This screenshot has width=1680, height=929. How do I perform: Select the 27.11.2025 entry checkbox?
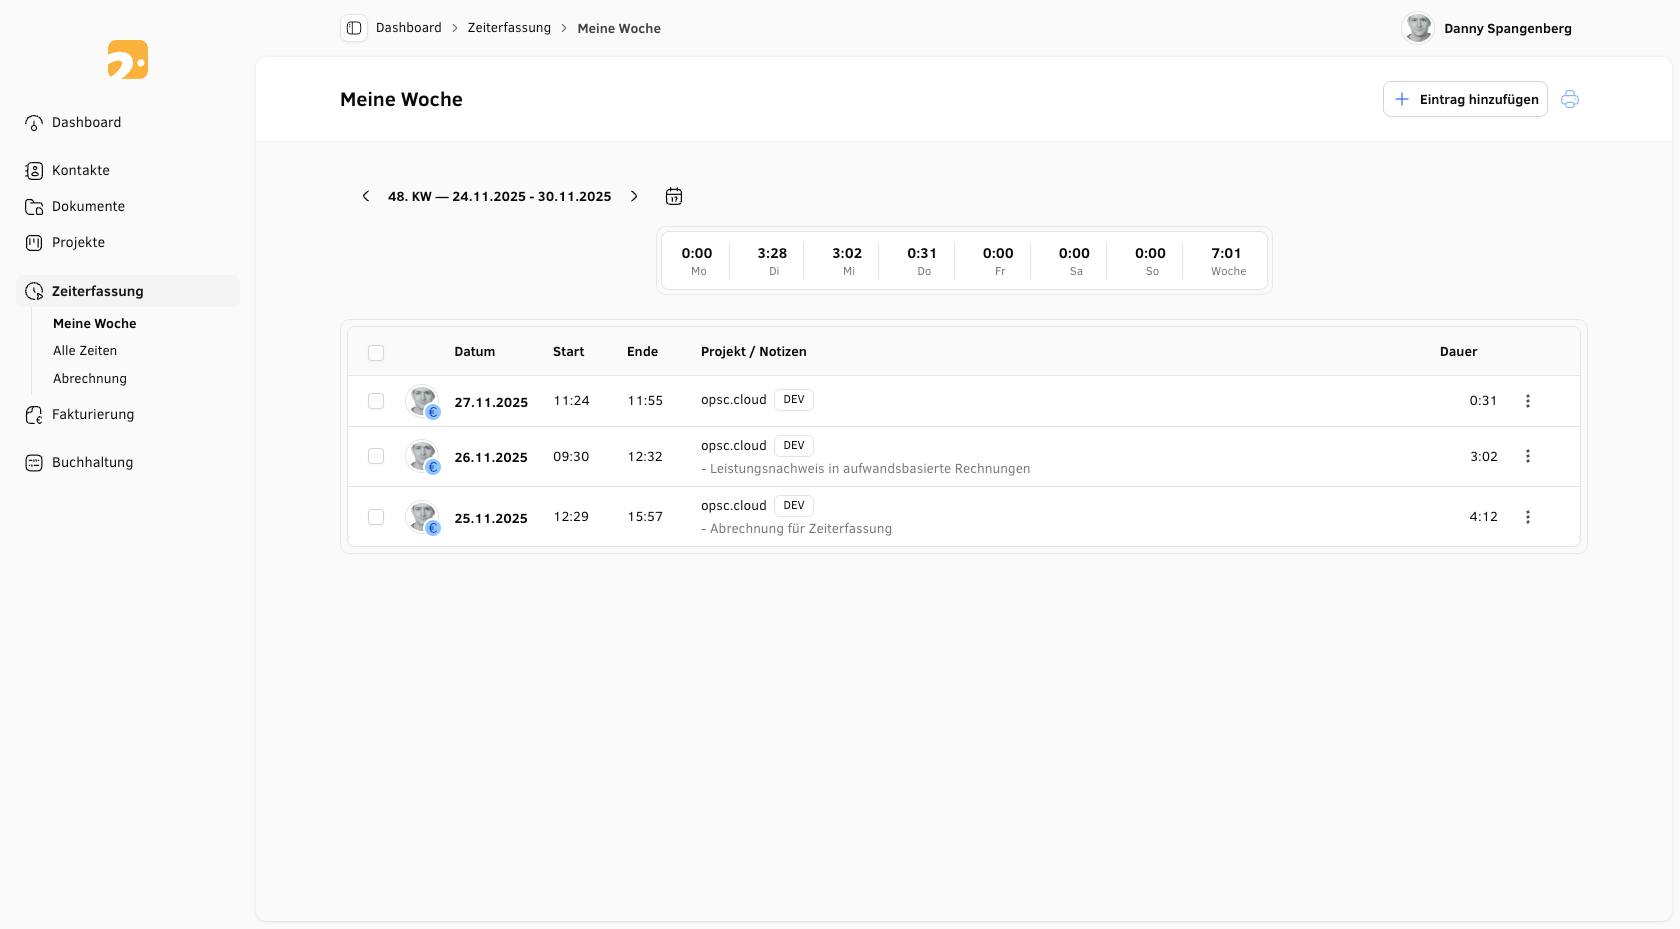point(376,401)
